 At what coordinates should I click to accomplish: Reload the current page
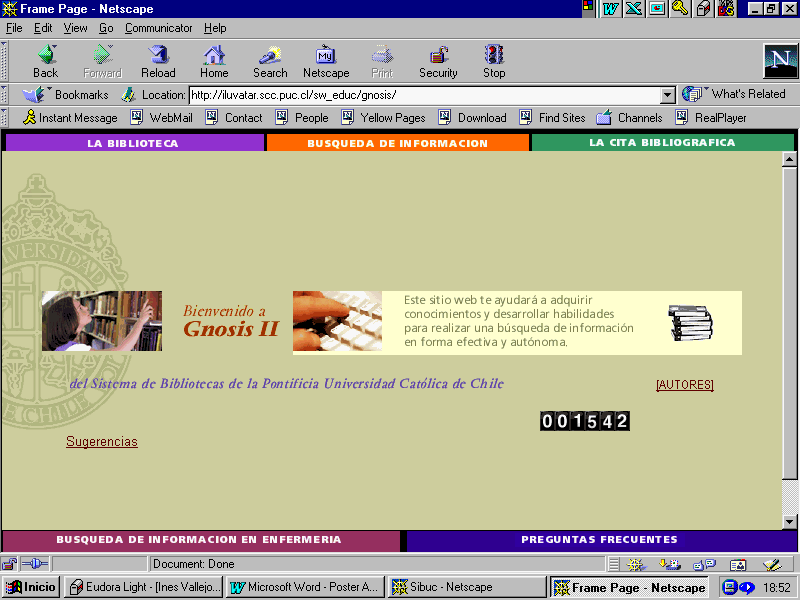coord(158,56)
